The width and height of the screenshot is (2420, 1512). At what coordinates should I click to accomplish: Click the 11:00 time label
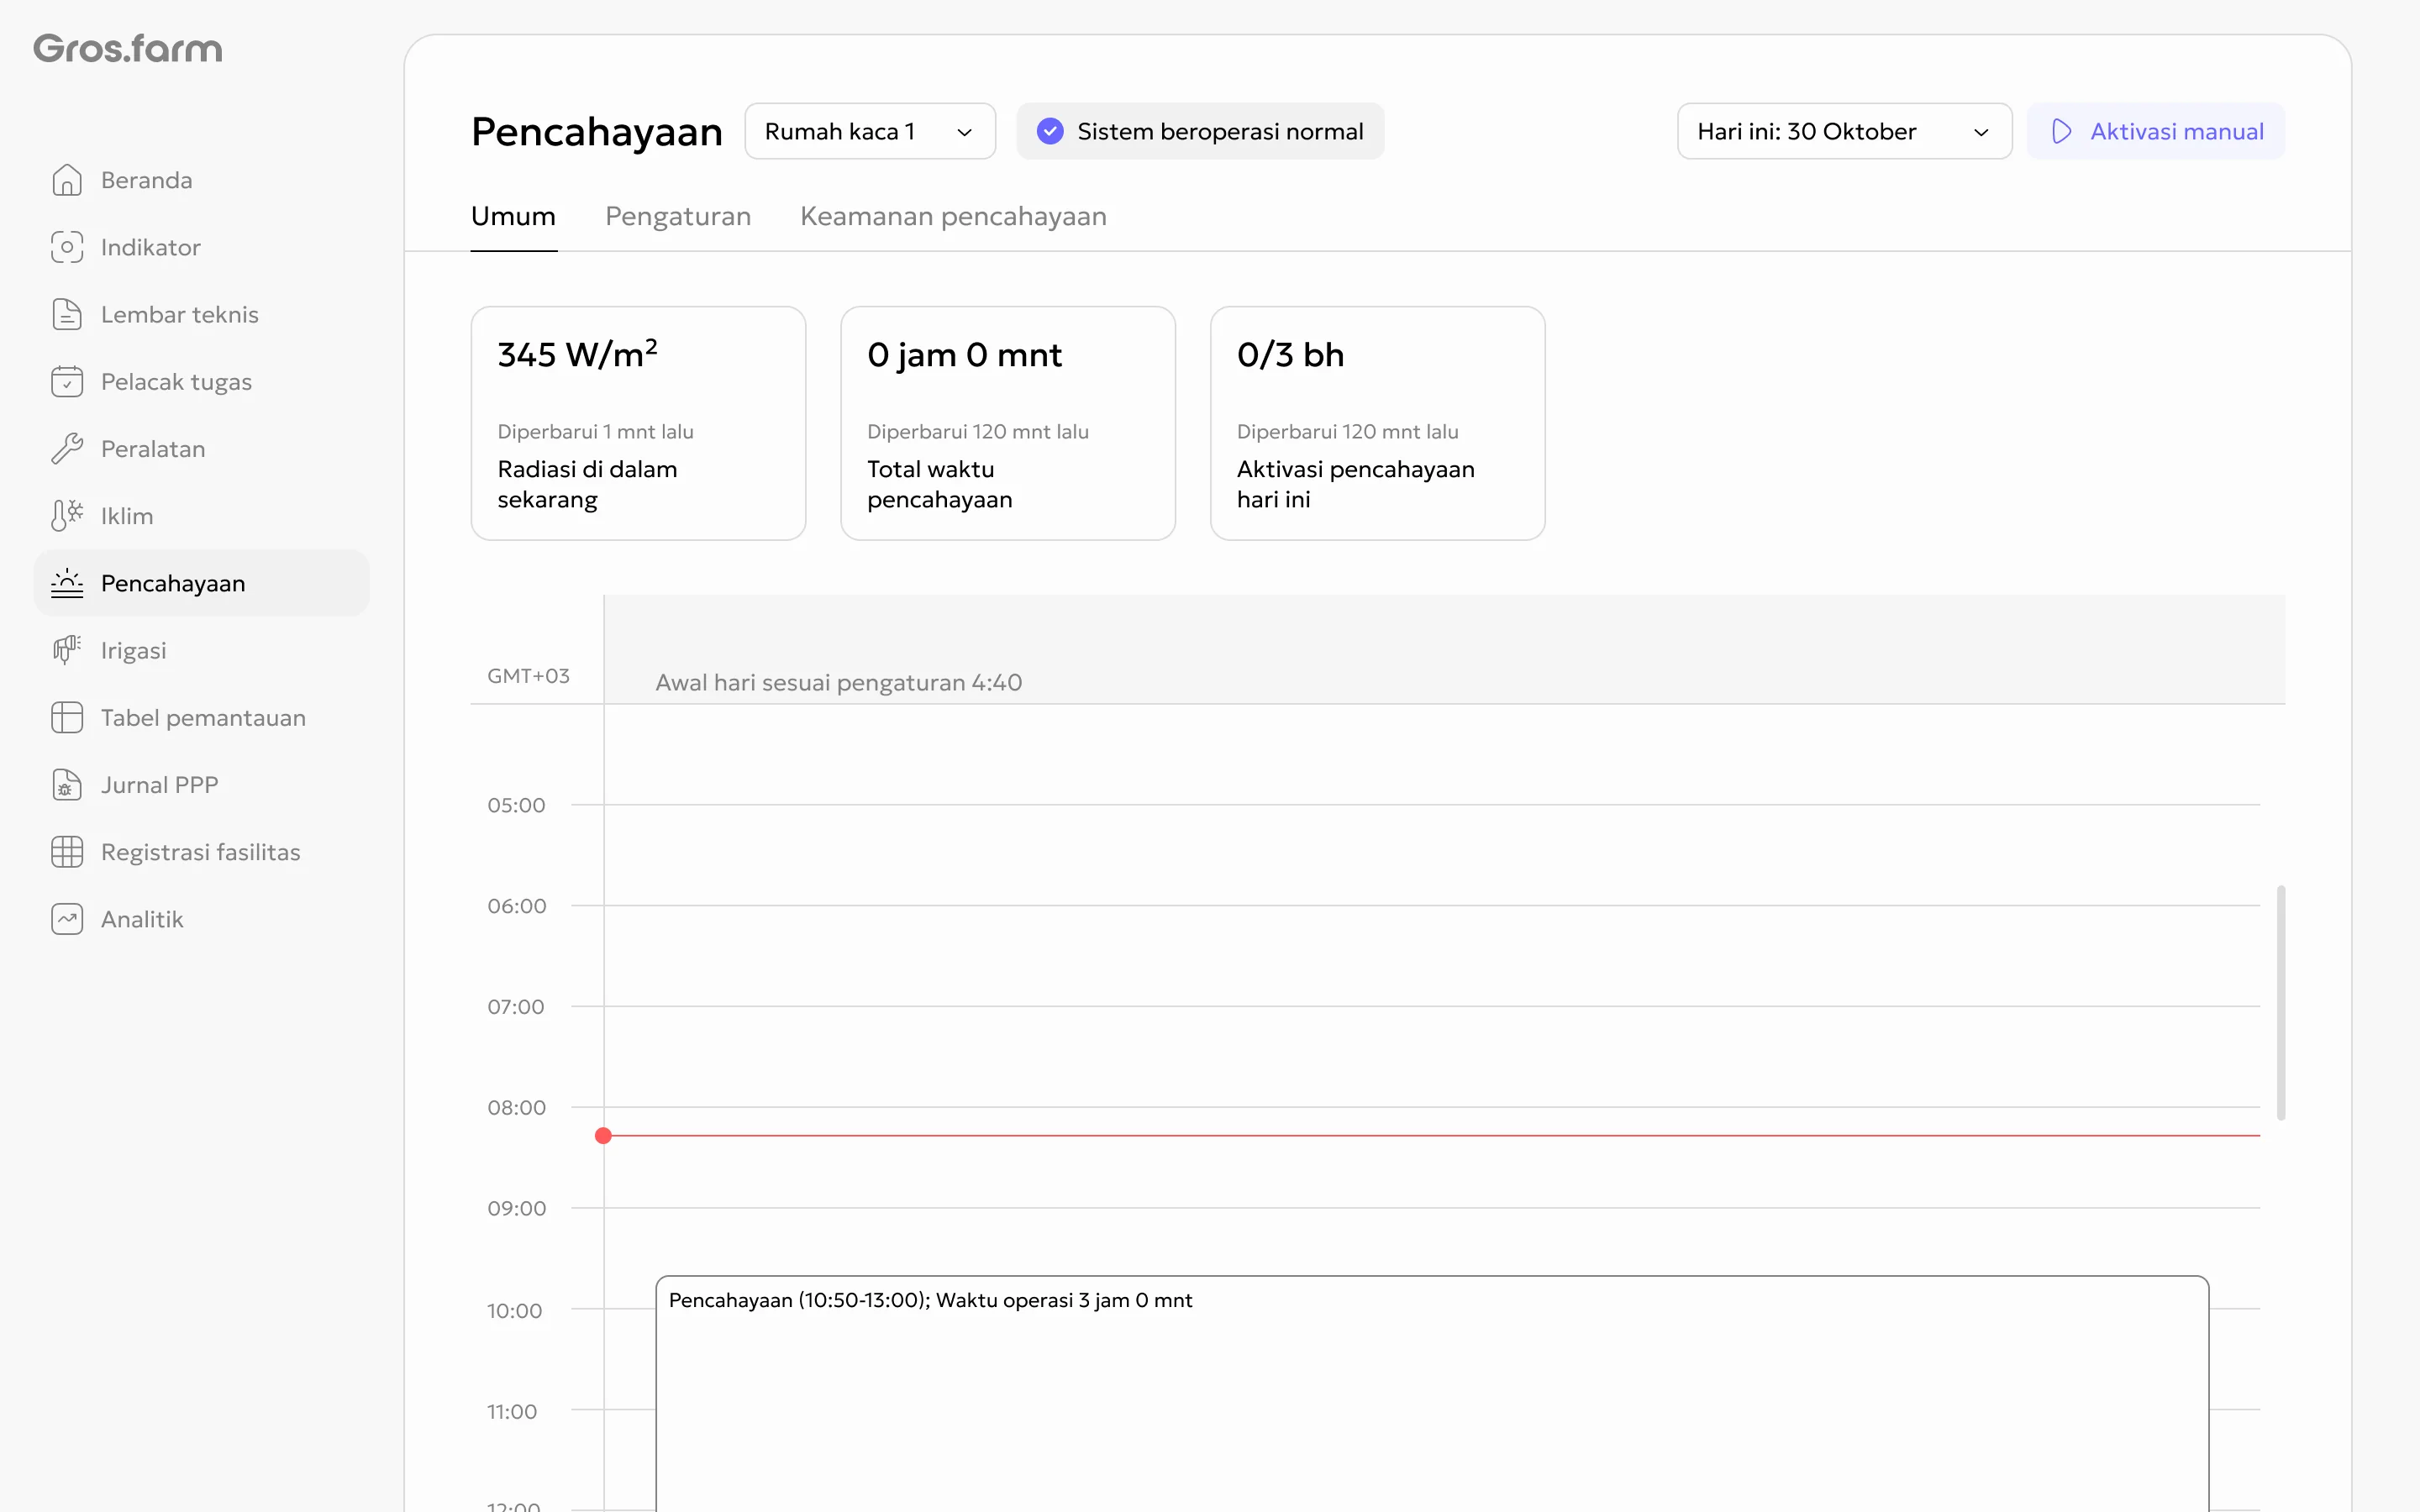tap(512, 1411)
